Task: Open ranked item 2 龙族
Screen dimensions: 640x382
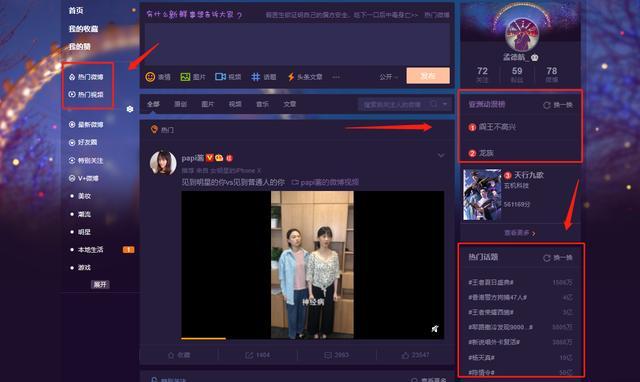Action: pos(481,153)
